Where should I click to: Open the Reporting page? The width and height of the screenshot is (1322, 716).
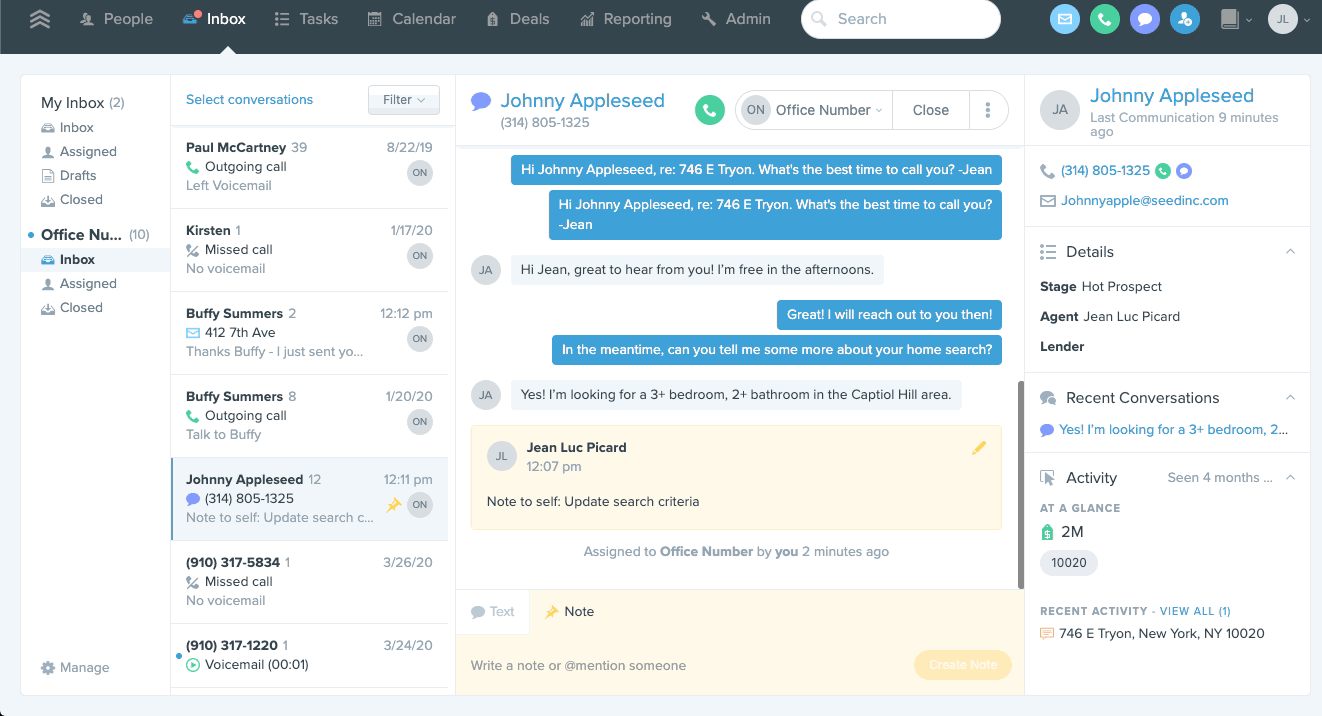click(x=625, y=19)
